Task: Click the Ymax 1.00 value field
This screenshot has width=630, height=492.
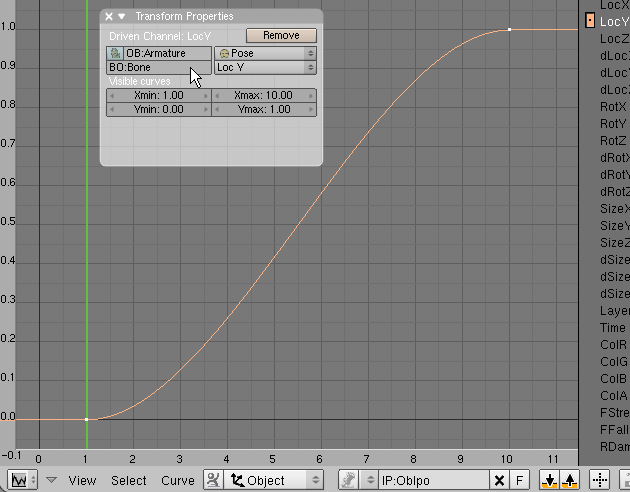Action: [x=264, y=110]
